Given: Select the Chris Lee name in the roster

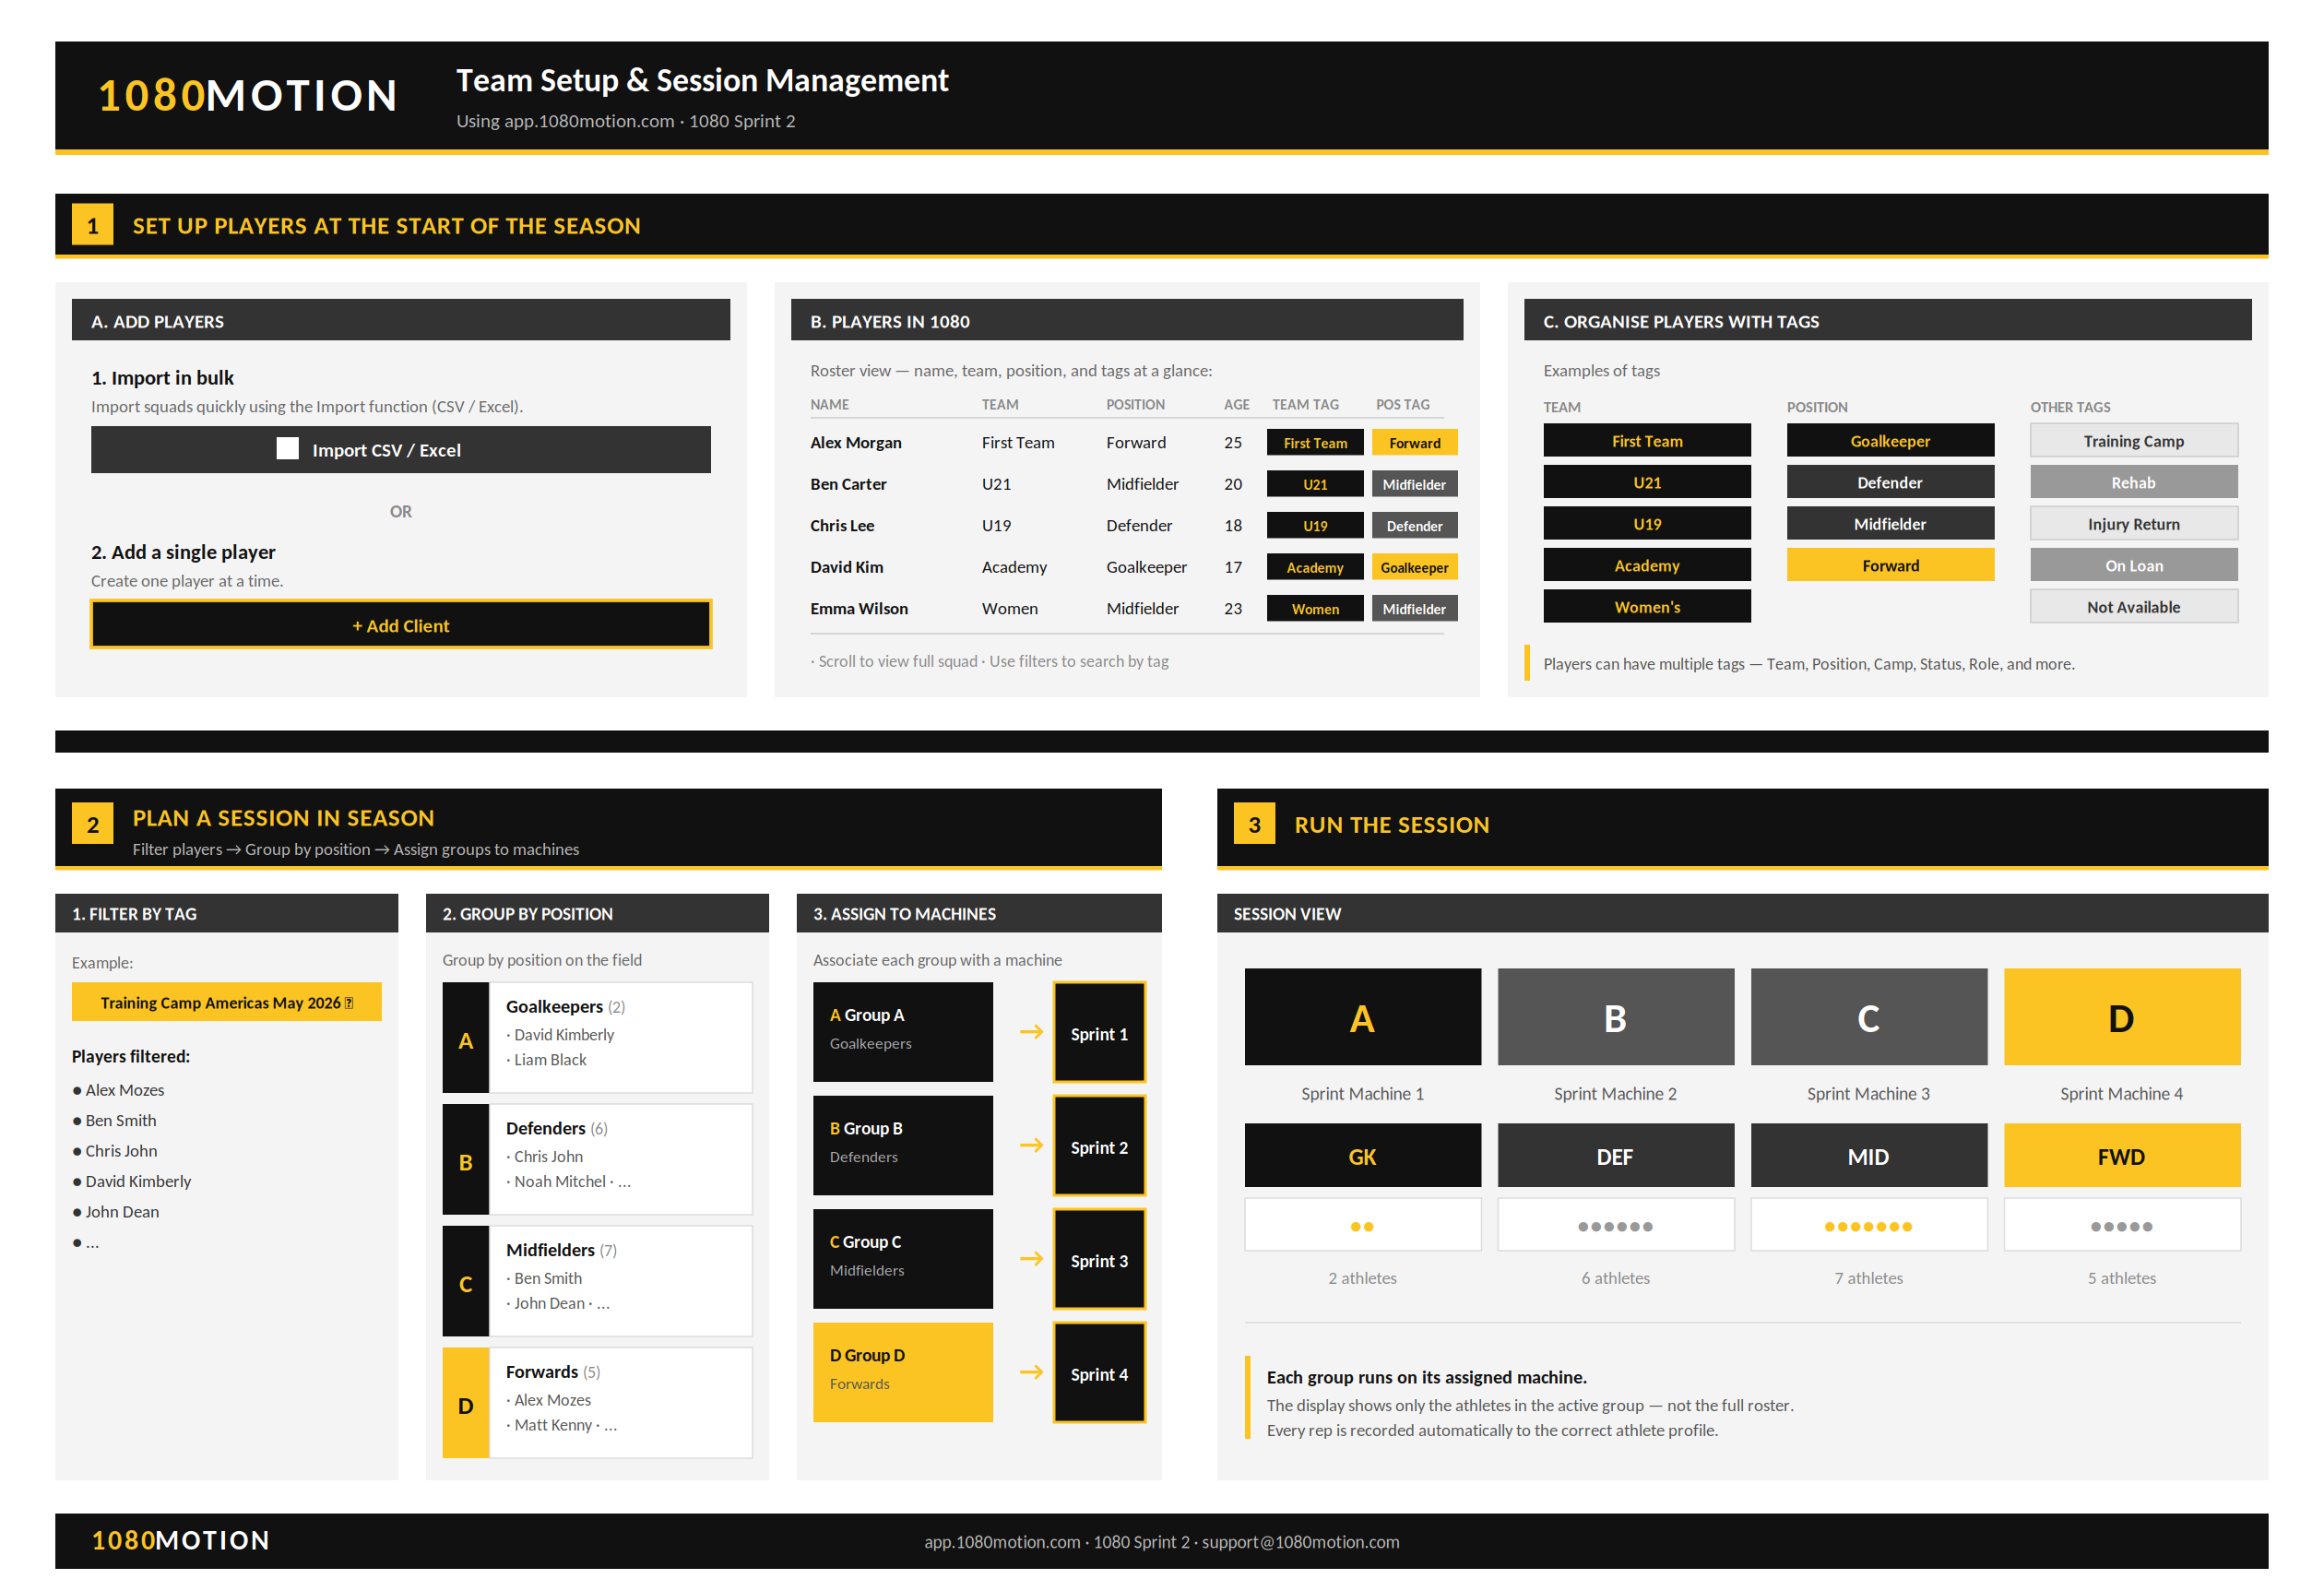Looking at the screenshot, I should point(842,525).
